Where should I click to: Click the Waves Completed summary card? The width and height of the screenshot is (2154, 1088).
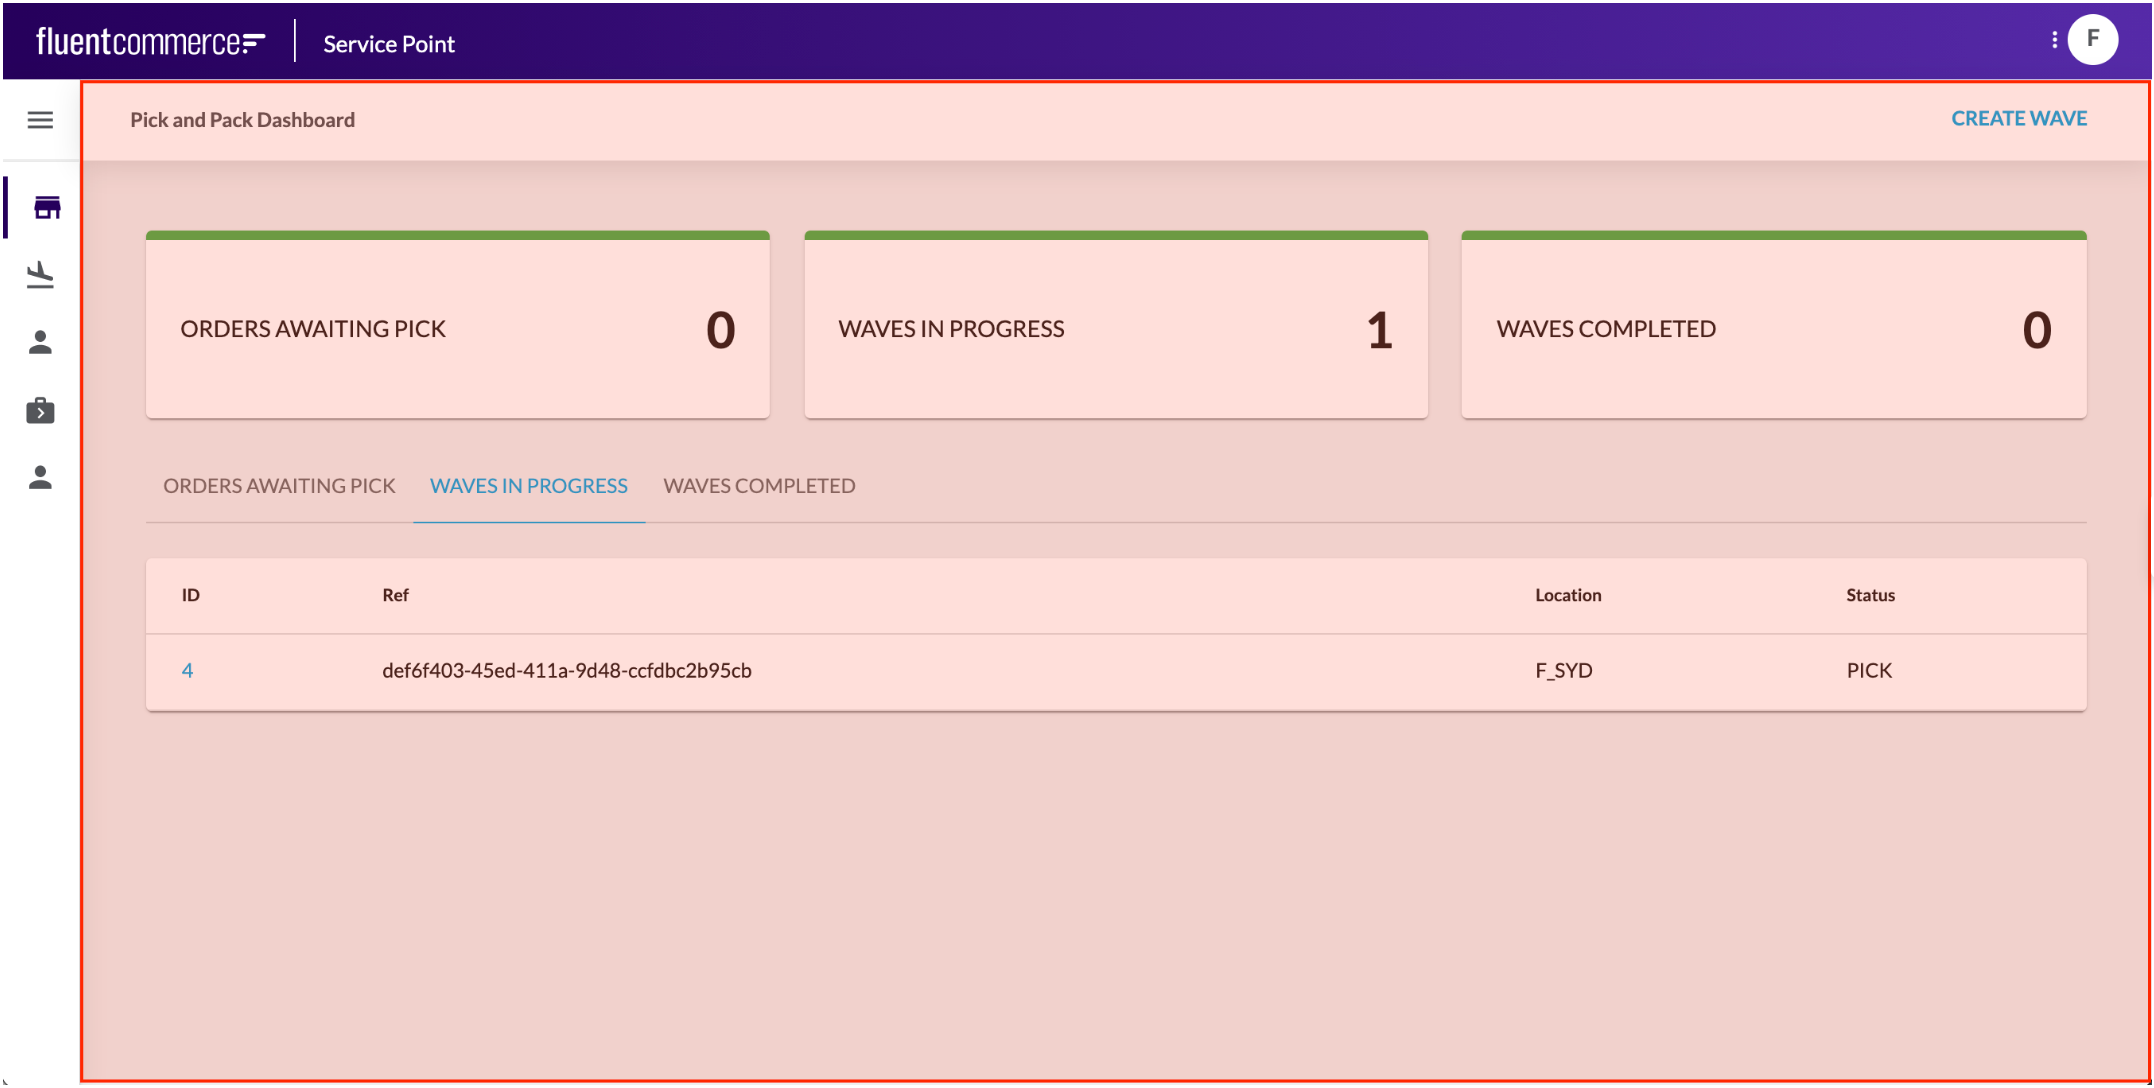click(x=1773, y=328)
